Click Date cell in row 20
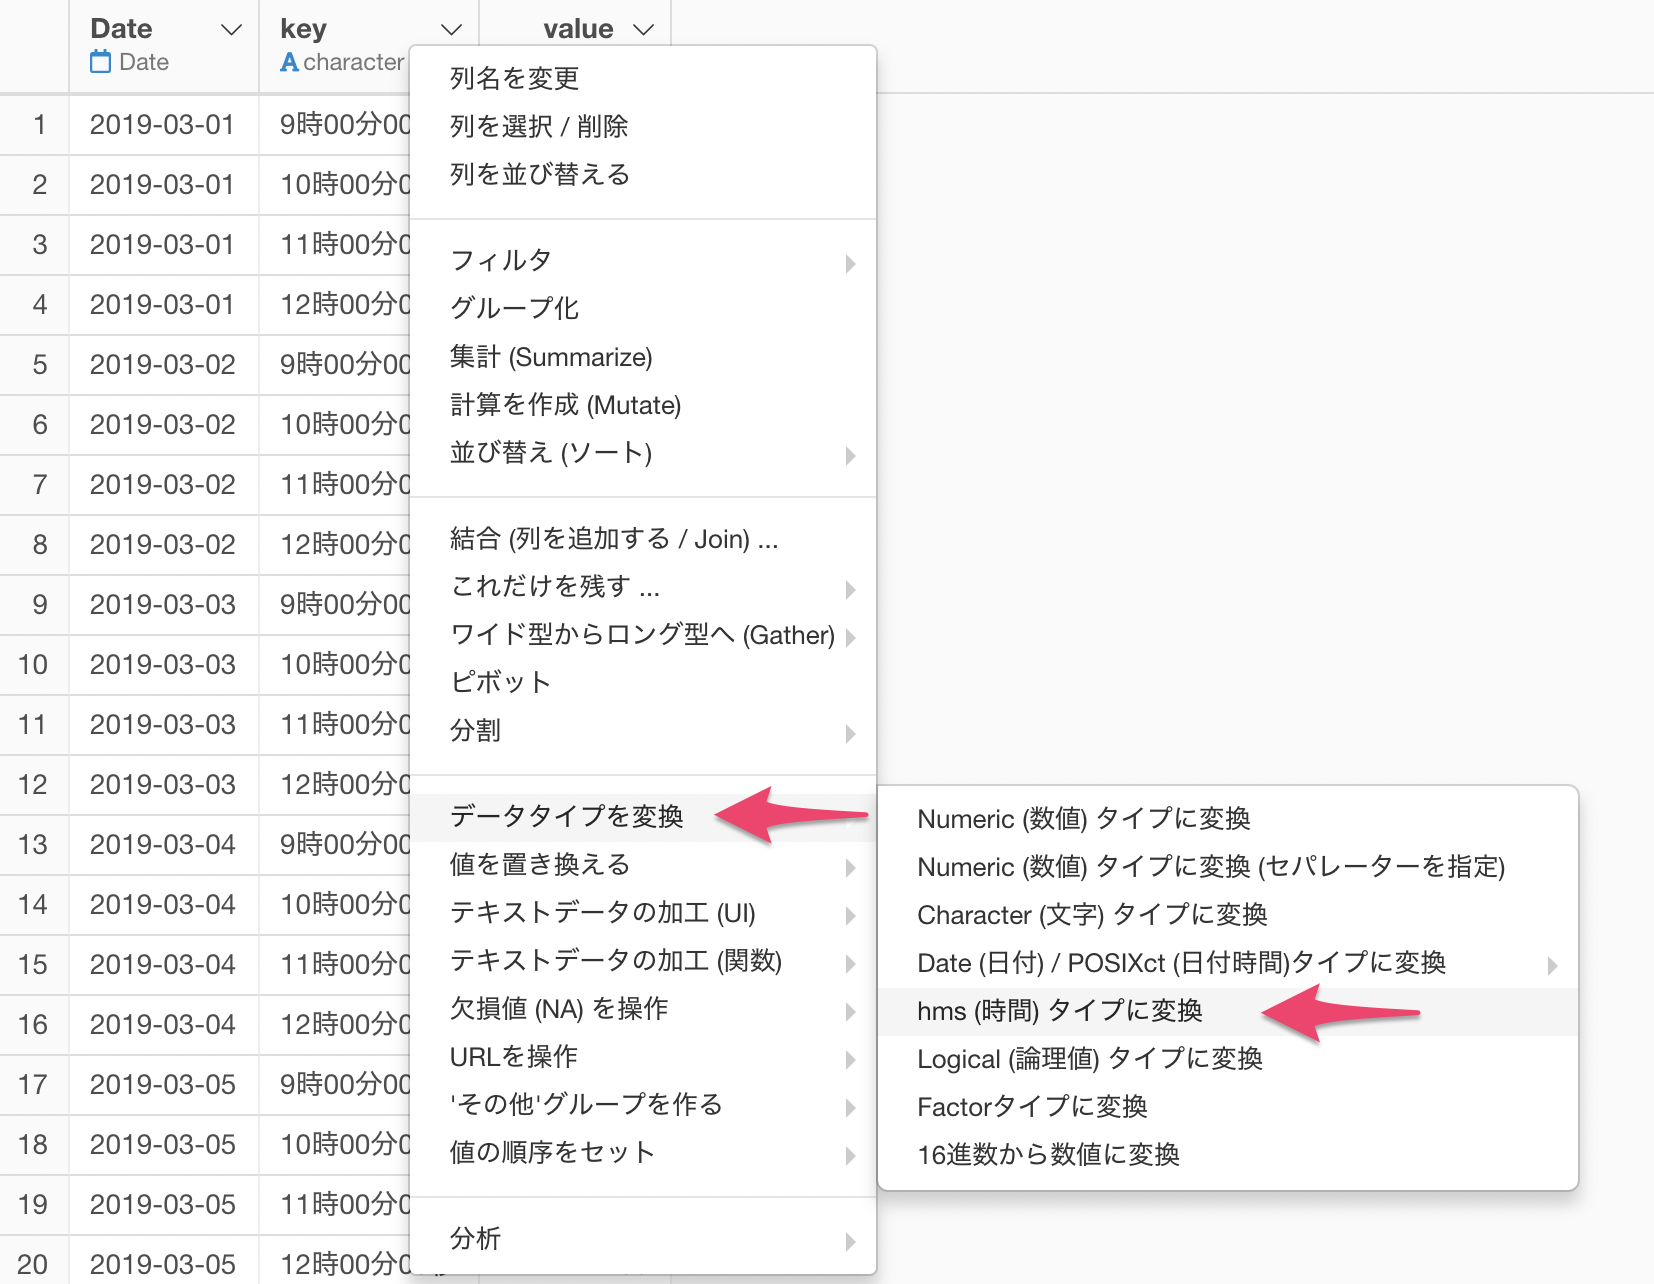 coord(164,1264)
